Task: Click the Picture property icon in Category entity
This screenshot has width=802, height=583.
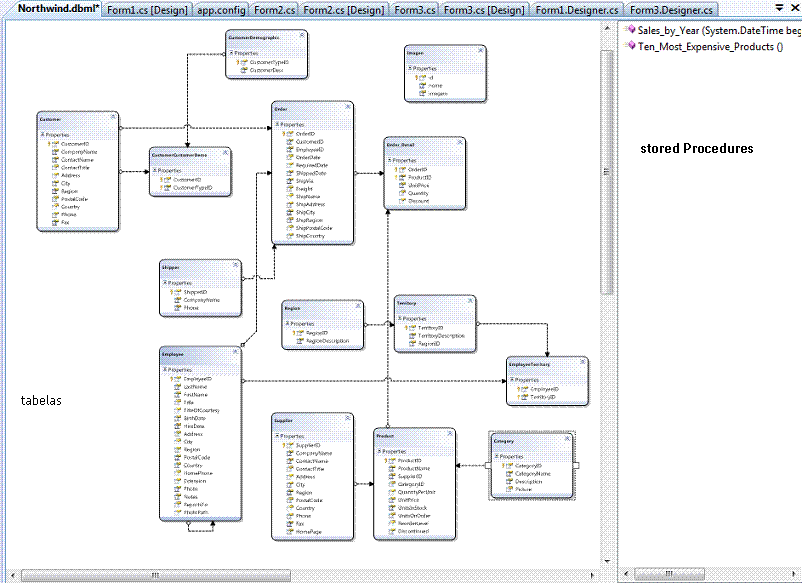Action: (509, 489)
